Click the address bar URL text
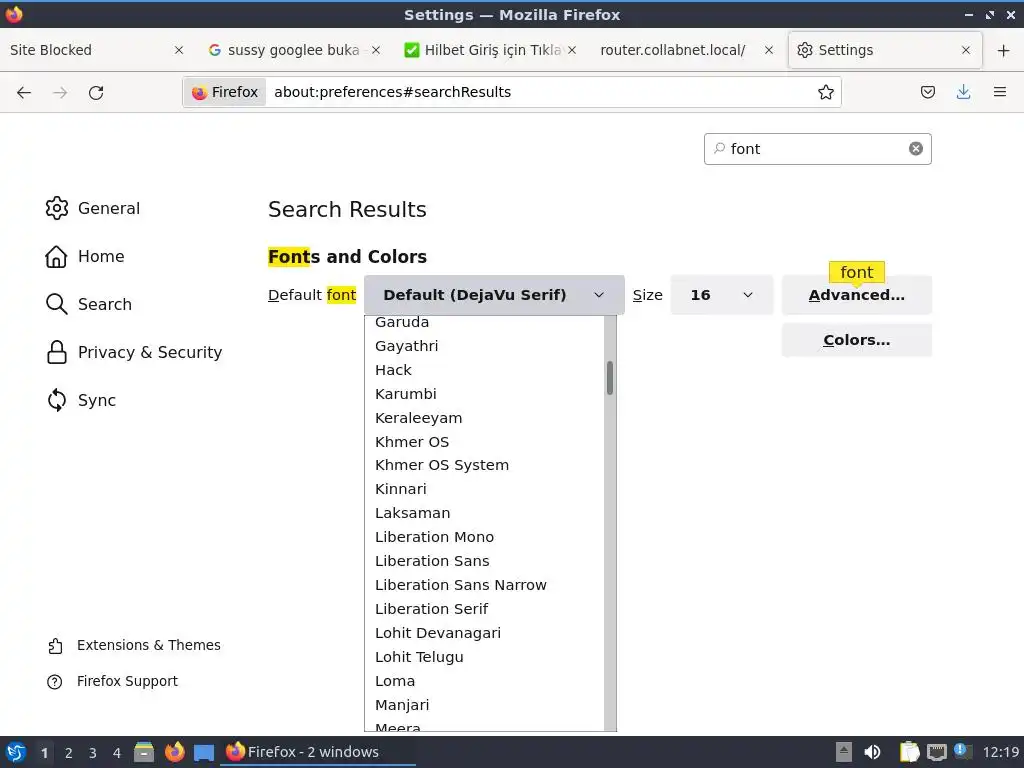 click(392, 92)
